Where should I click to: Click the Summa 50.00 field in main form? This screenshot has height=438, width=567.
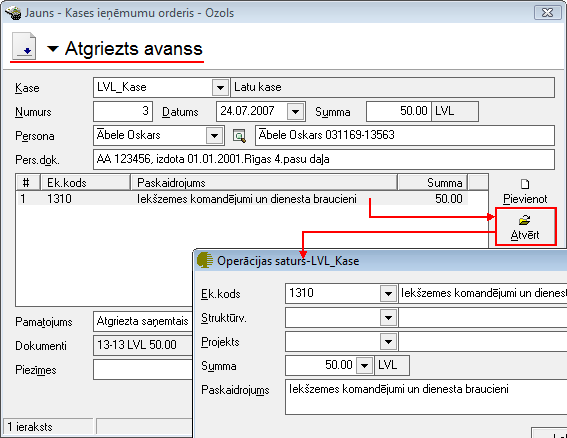point(398,111)
